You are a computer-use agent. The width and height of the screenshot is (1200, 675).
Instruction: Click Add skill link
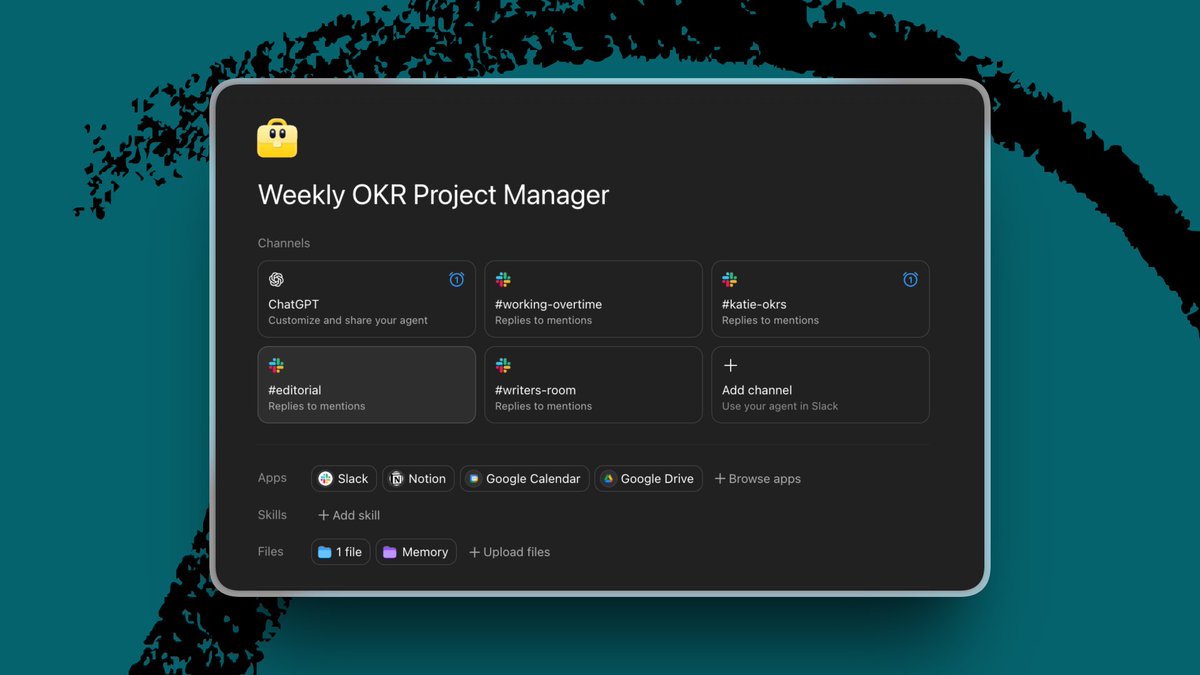click(349, 515)
